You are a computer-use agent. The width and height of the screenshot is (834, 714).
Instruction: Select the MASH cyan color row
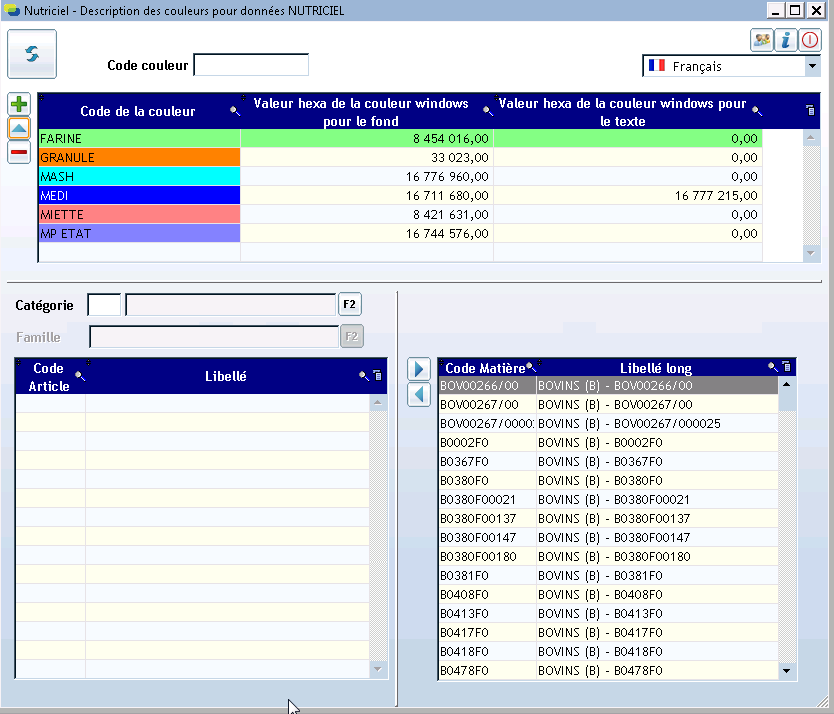tap(401, 177)
